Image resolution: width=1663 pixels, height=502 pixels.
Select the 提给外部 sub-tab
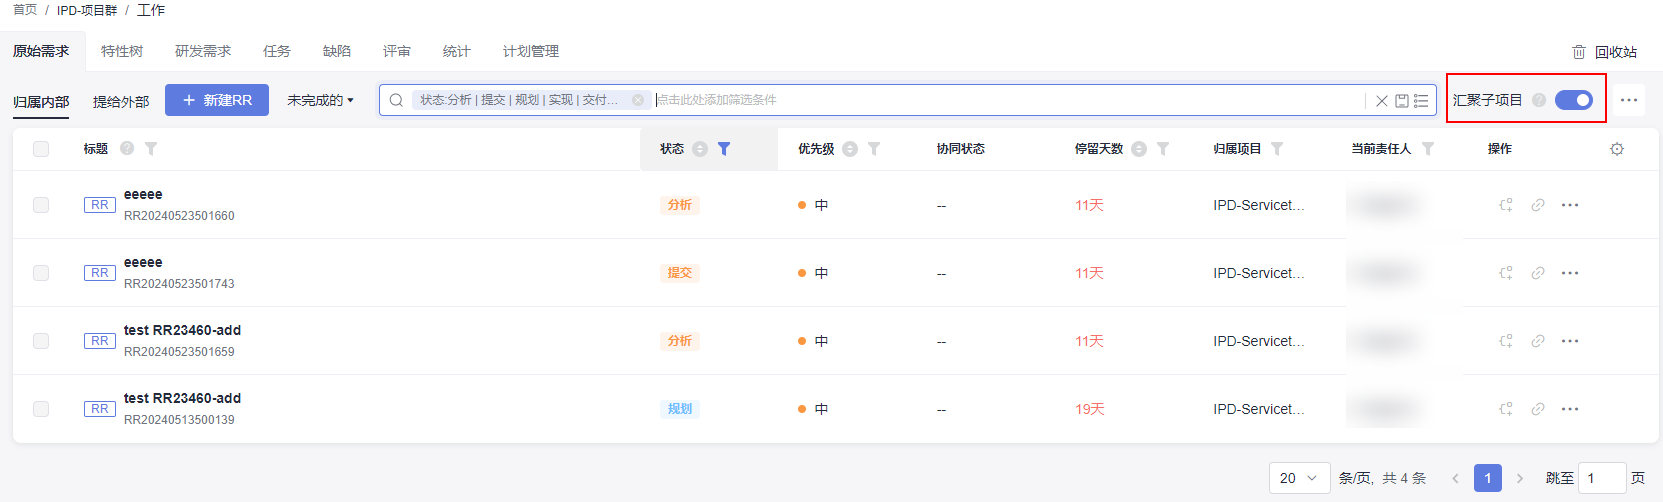click(121, 102)
